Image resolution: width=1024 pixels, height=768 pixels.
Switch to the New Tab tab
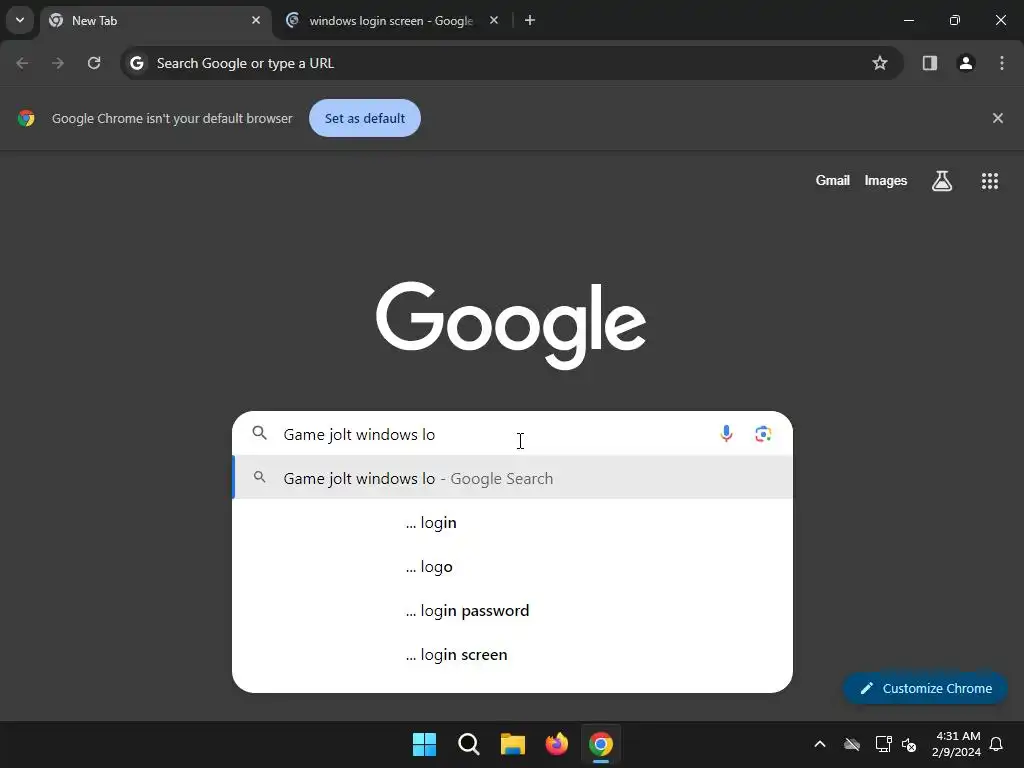point(155,21)
